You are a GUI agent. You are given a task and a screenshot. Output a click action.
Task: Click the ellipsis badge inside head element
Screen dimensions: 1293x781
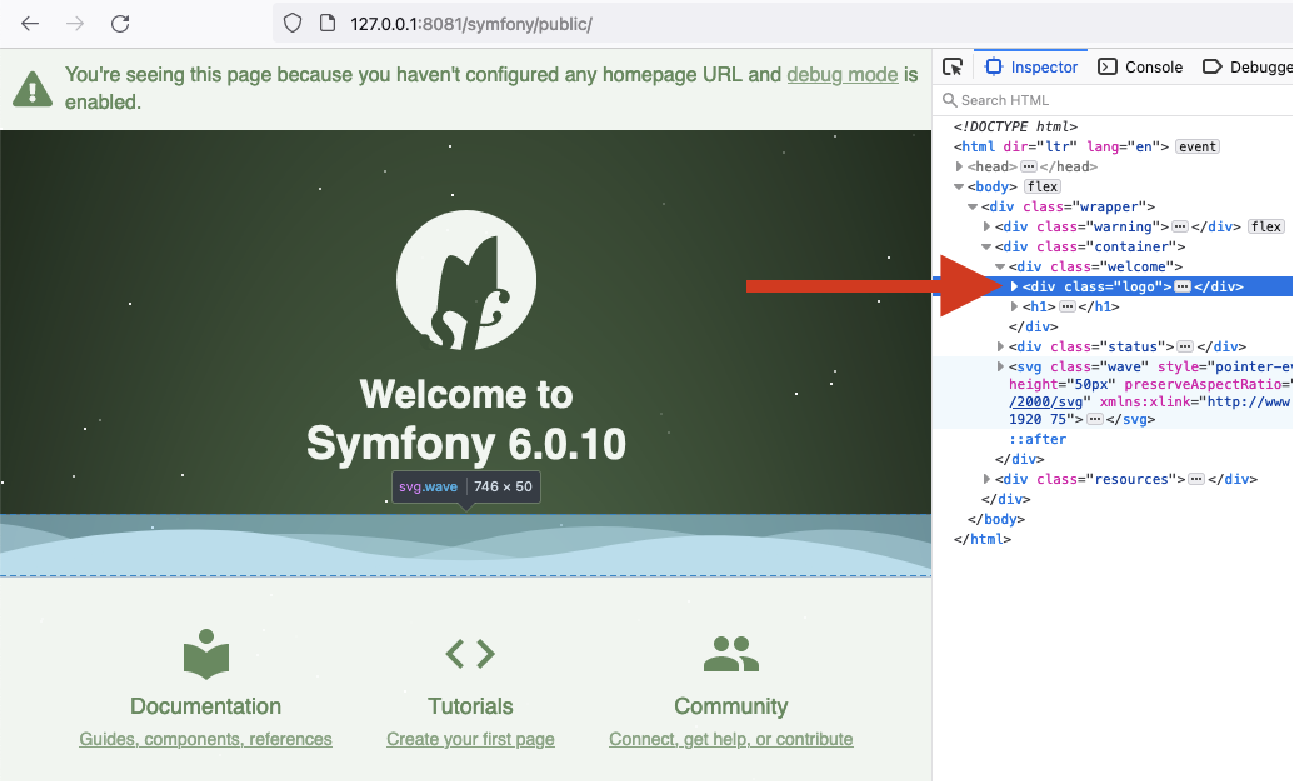click(x=1028, y=167)
